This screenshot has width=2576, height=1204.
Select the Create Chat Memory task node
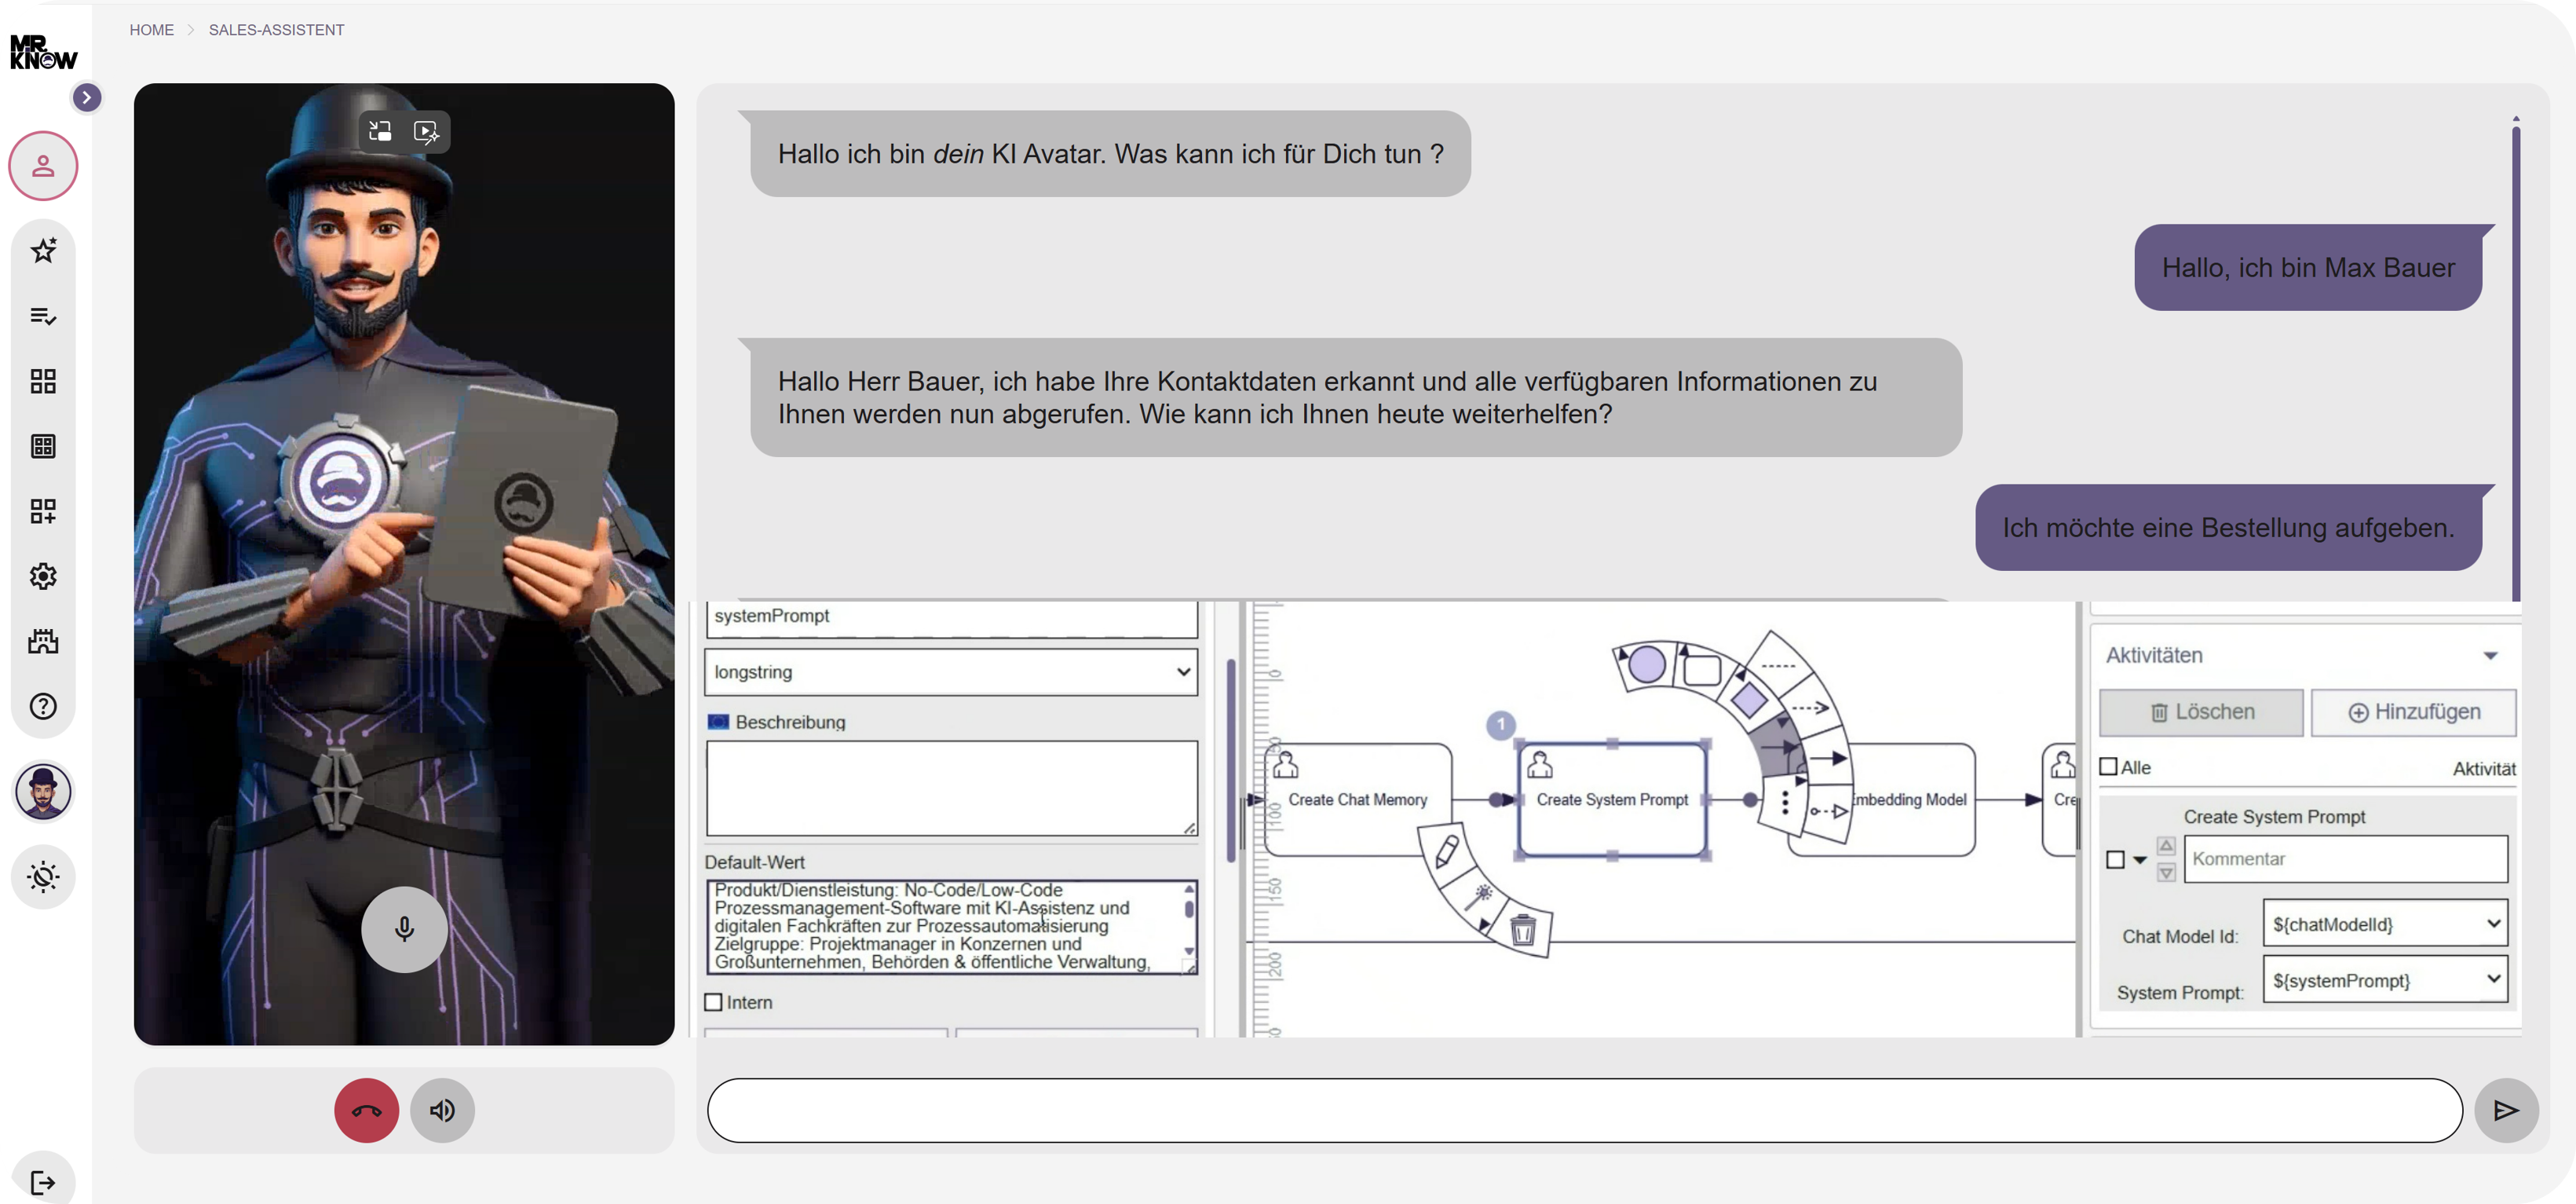1358,799
